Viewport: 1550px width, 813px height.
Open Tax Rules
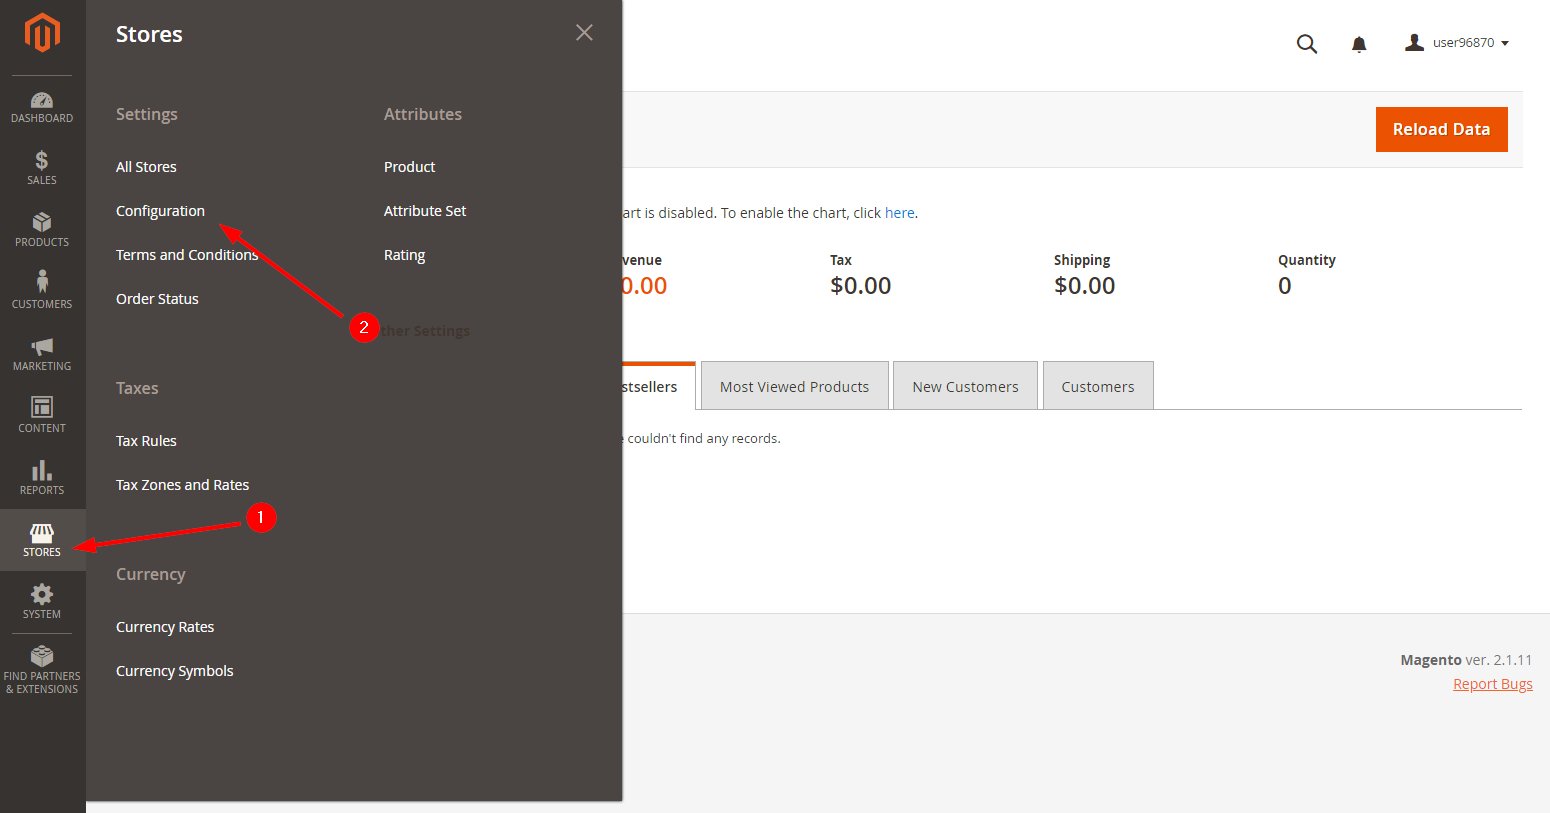146,441
